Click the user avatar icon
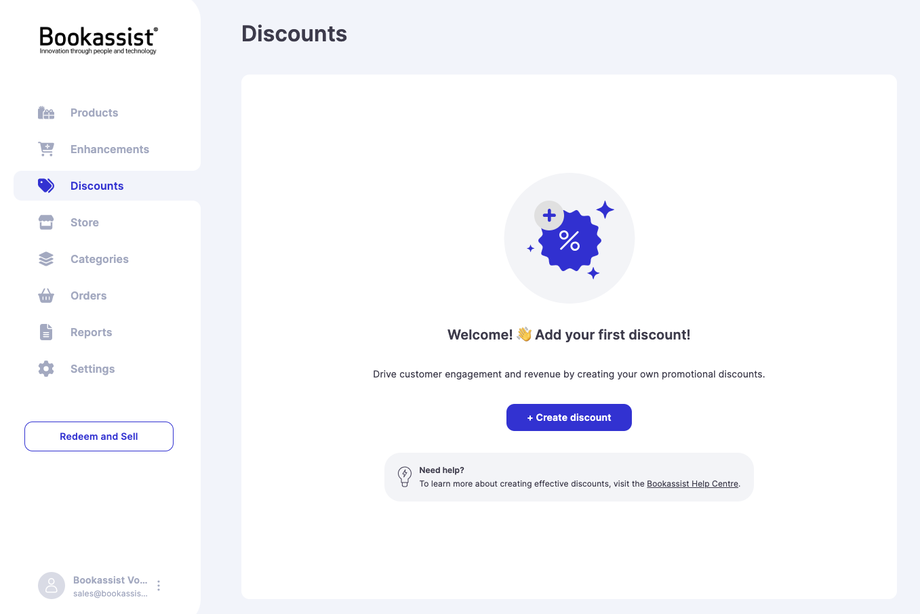 [51, 586]
